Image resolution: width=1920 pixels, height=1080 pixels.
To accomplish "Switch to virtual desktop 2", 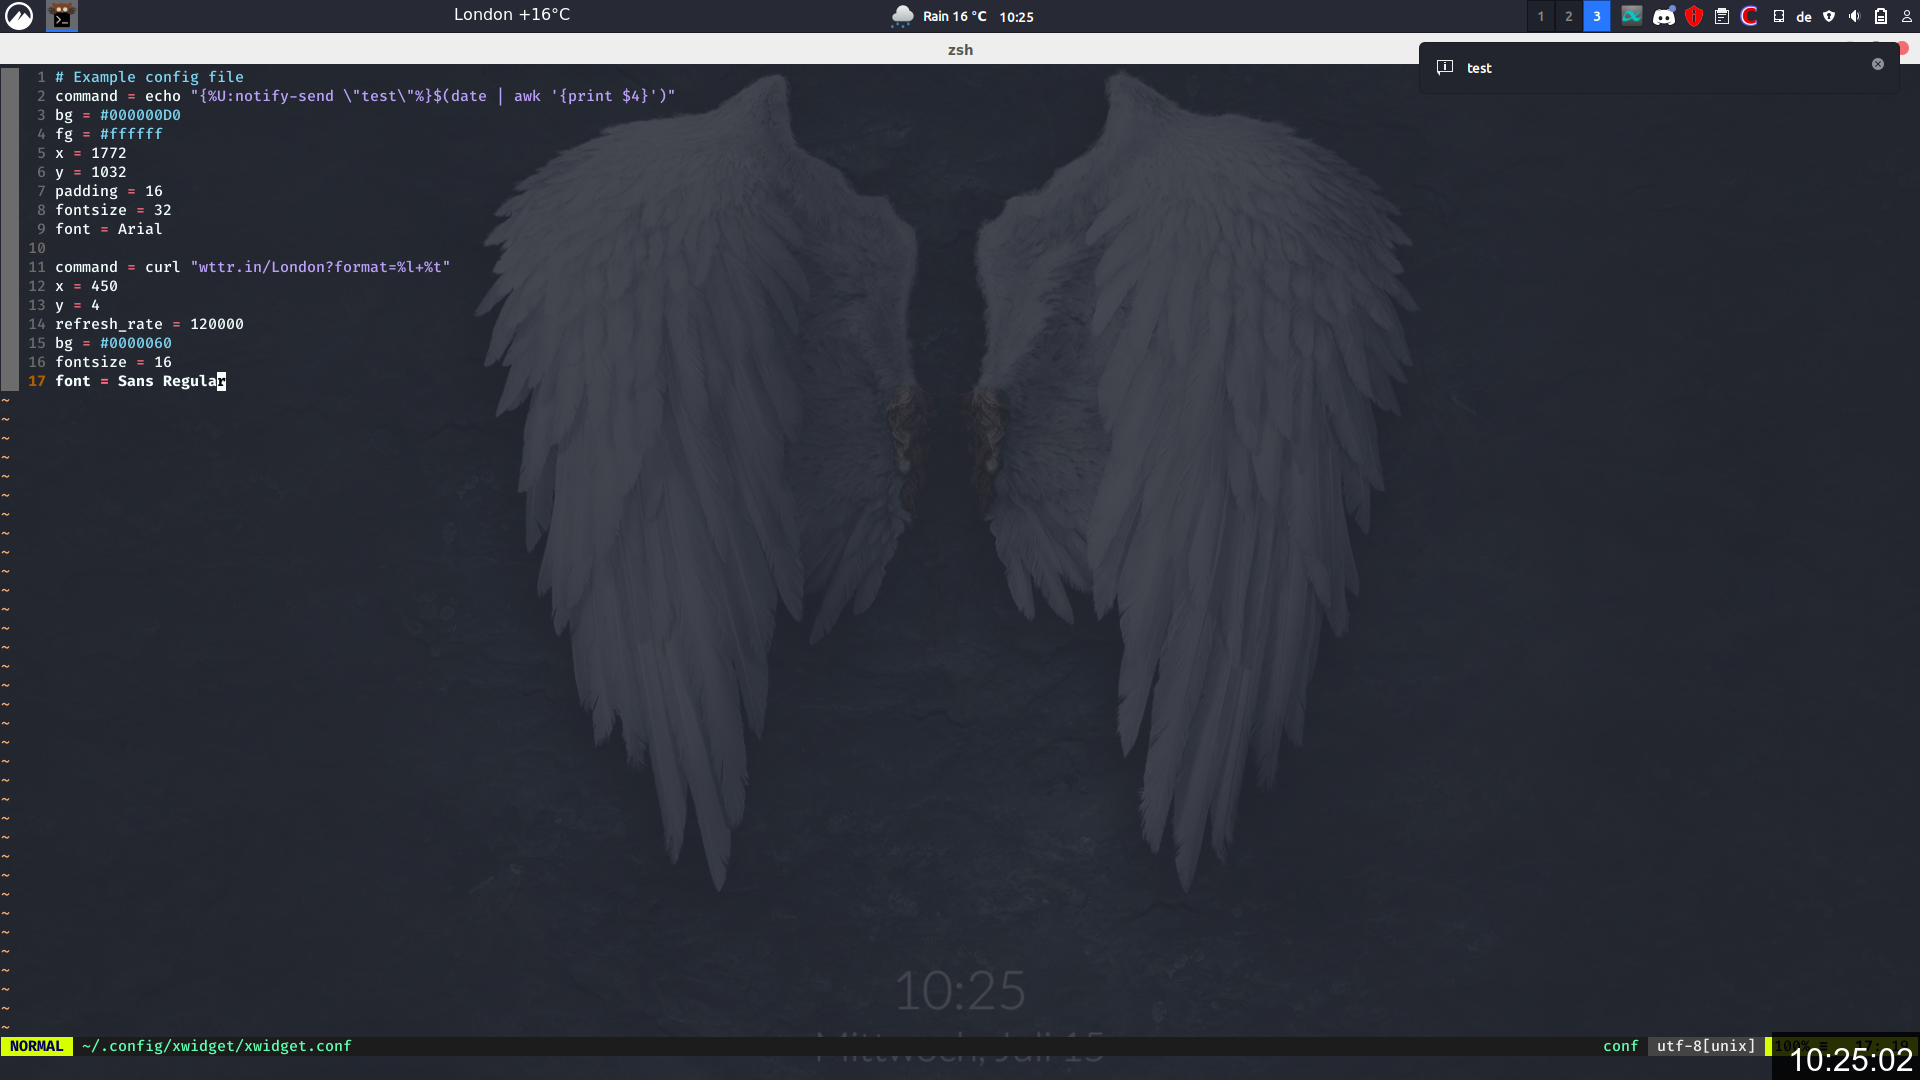I will tap(1569, 16).
